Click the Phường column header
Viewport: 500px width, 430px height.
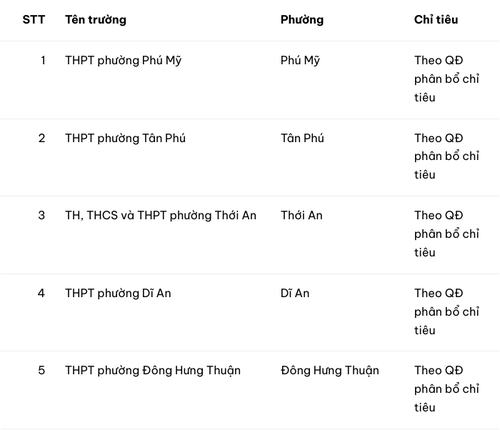(x=302, y=20)
